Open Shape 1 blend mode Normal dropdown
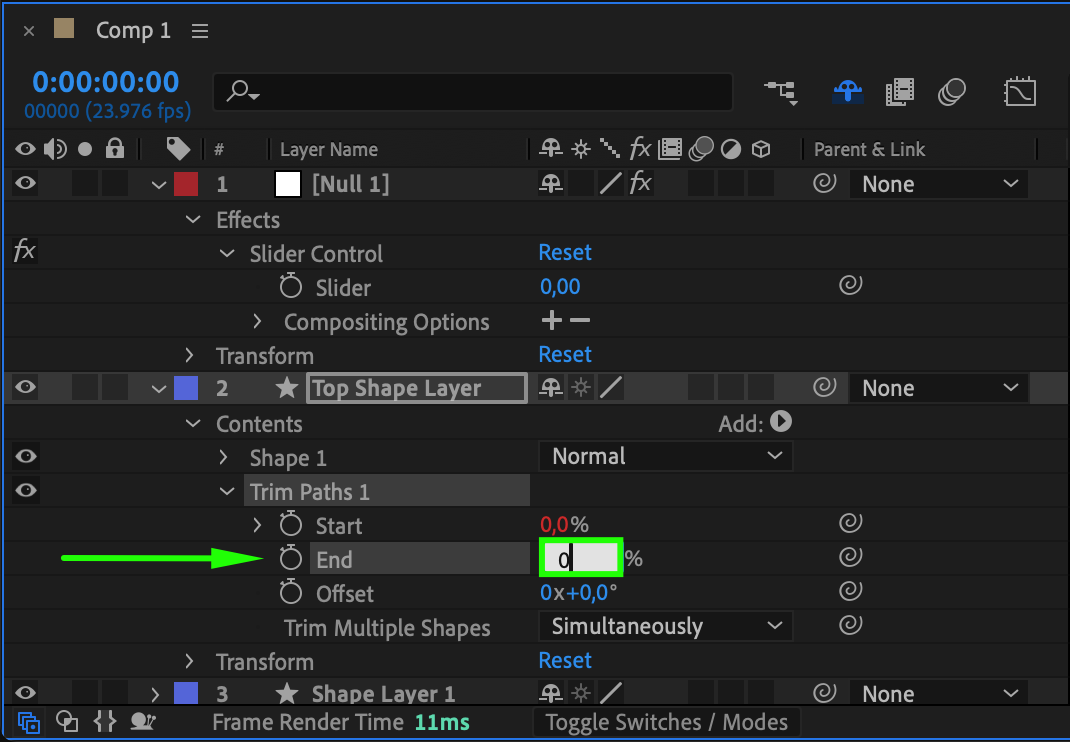This screenshot has height=742, width=1070. [665, 456]
